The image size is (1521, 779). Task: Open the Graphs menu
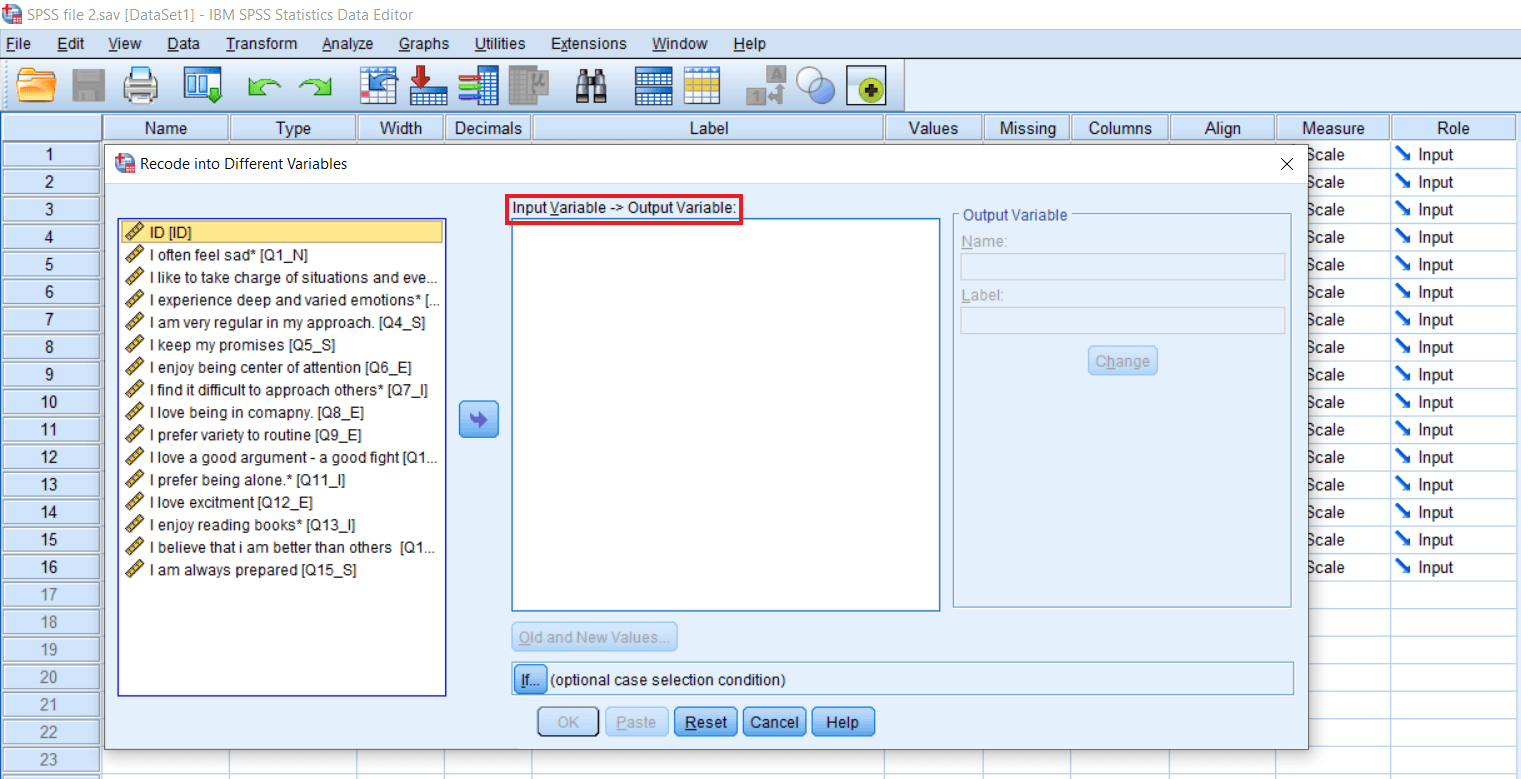pyautogui.click(x=424, y=44)
